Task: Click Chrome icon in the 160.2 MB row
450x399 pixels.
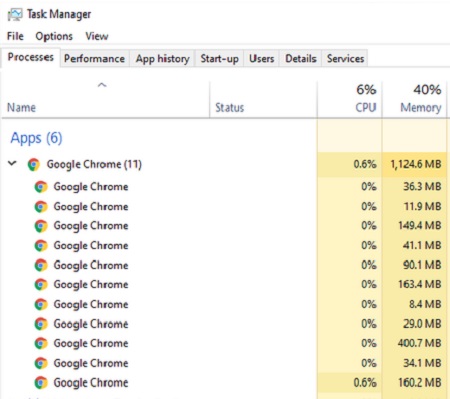Action: pyautogui.click(x=41, y=383)
